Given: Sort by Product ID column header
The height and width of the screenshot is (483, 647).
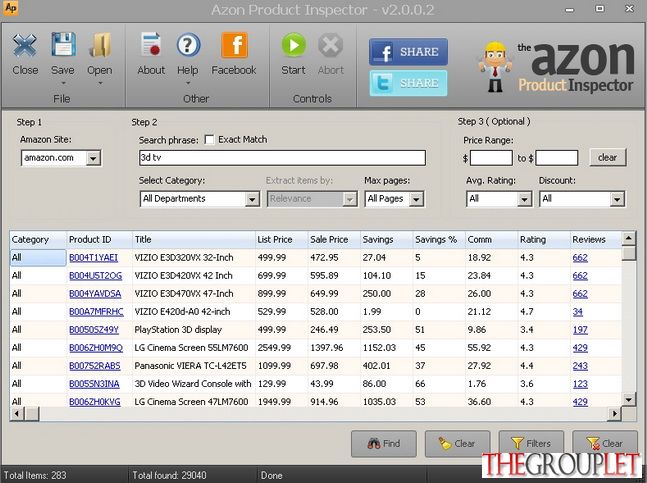Looking at the screenshot, I should (x=99, y=240).
